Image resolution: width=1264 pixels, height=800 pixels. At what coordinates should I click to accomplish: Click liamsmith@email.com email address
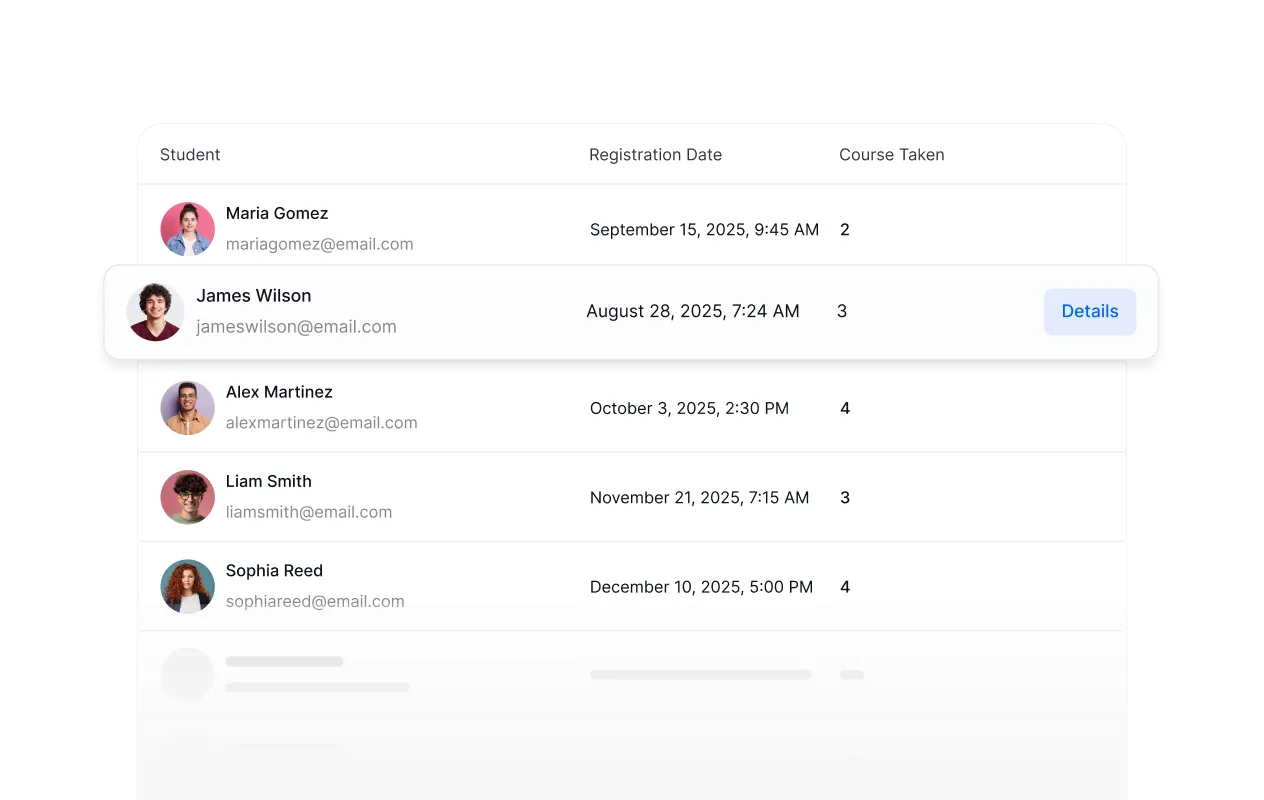click(x=308, y=512)
